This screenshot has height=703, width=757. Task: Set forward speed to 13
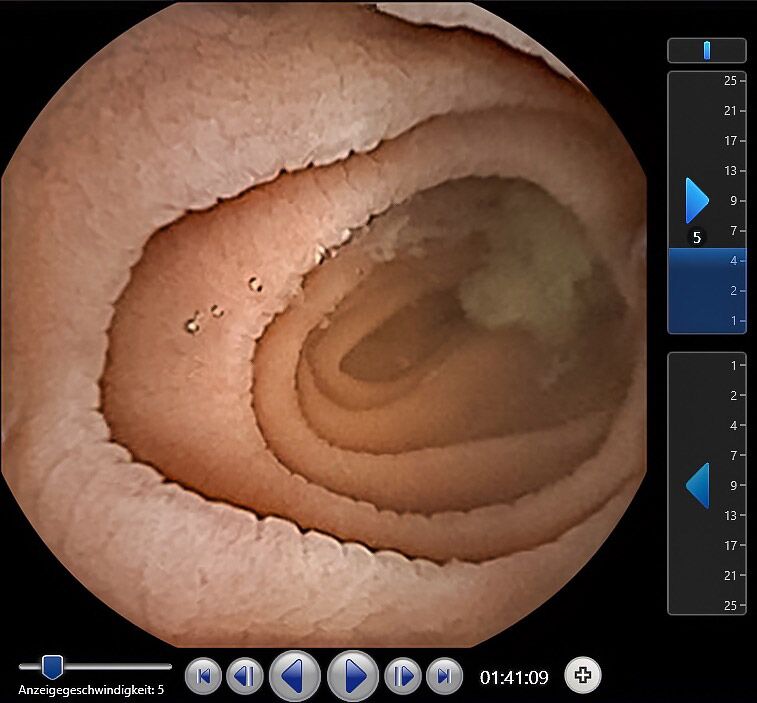pos(730,171)
